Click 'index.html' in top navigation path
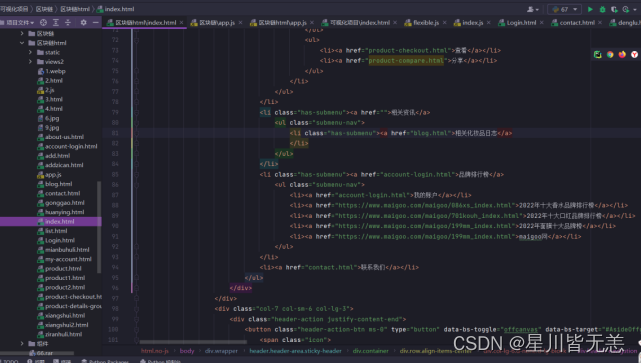 click(116, 9)
